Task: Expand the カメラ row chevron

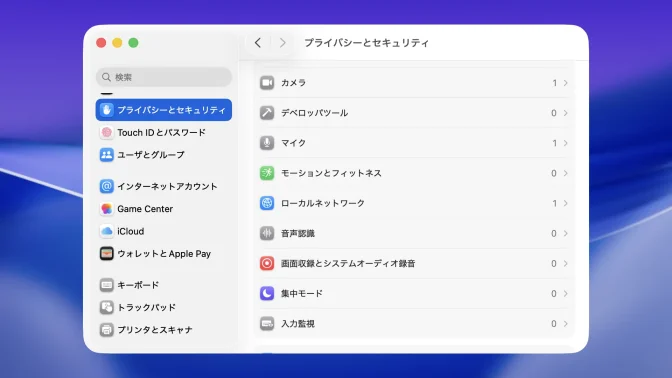Action: 566,83
